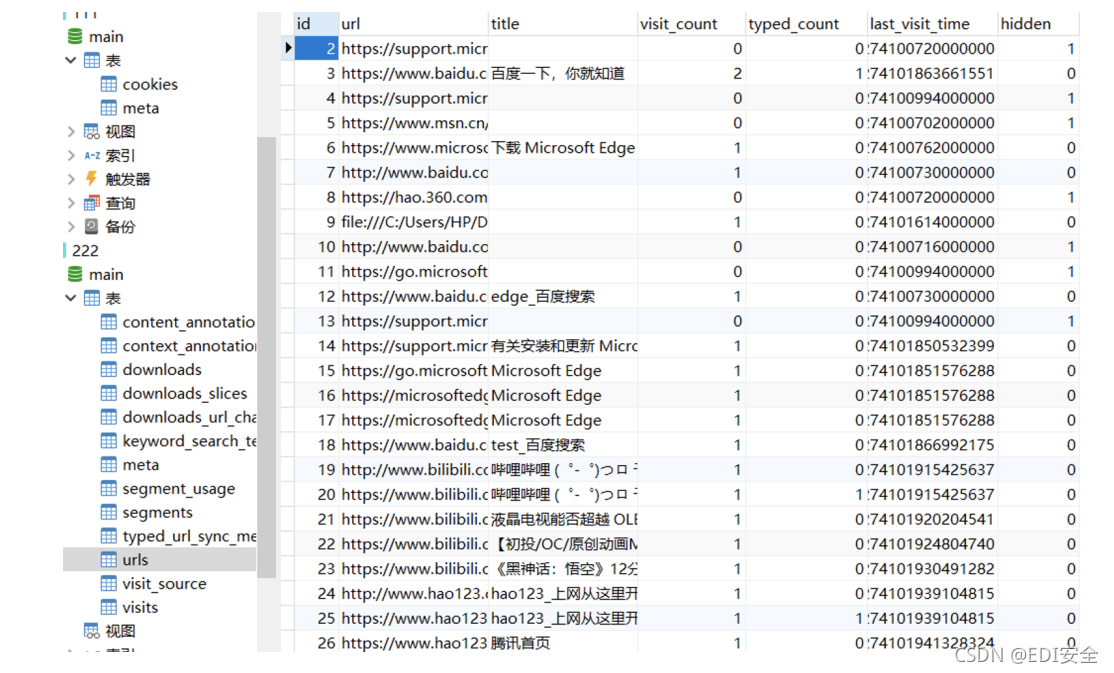The image size is (1114, 673).
Task: Click url cell https://www.msn.cn/
Action: click(414, 123)
